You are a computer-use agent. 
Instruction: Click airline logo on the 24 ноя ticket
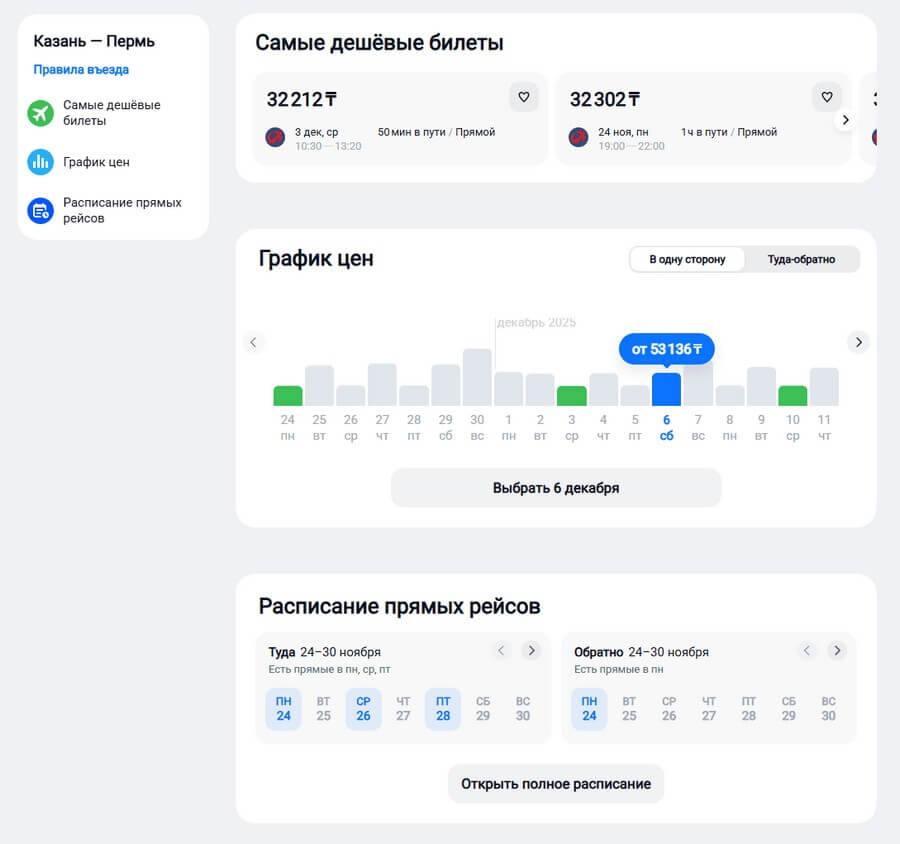[578, 138]
